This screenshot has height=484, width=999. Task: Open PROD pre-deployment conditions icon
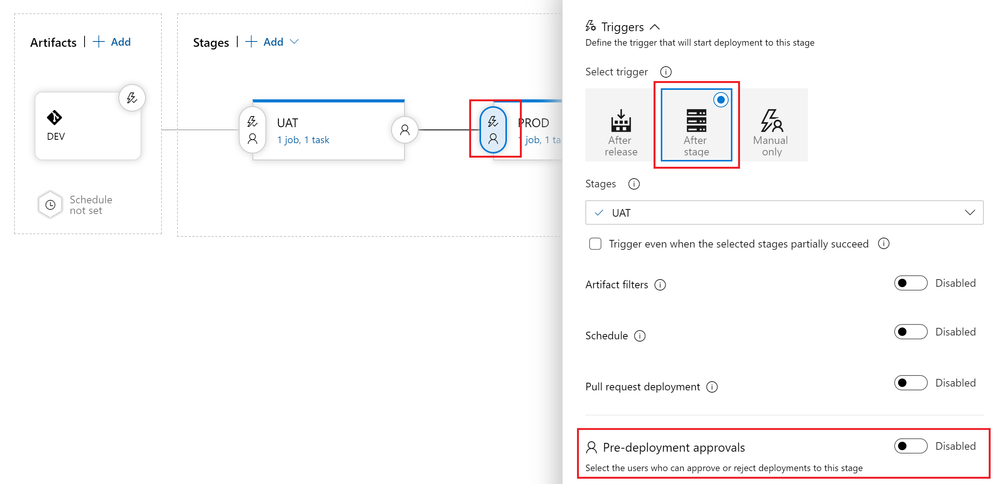pos(493,129)
